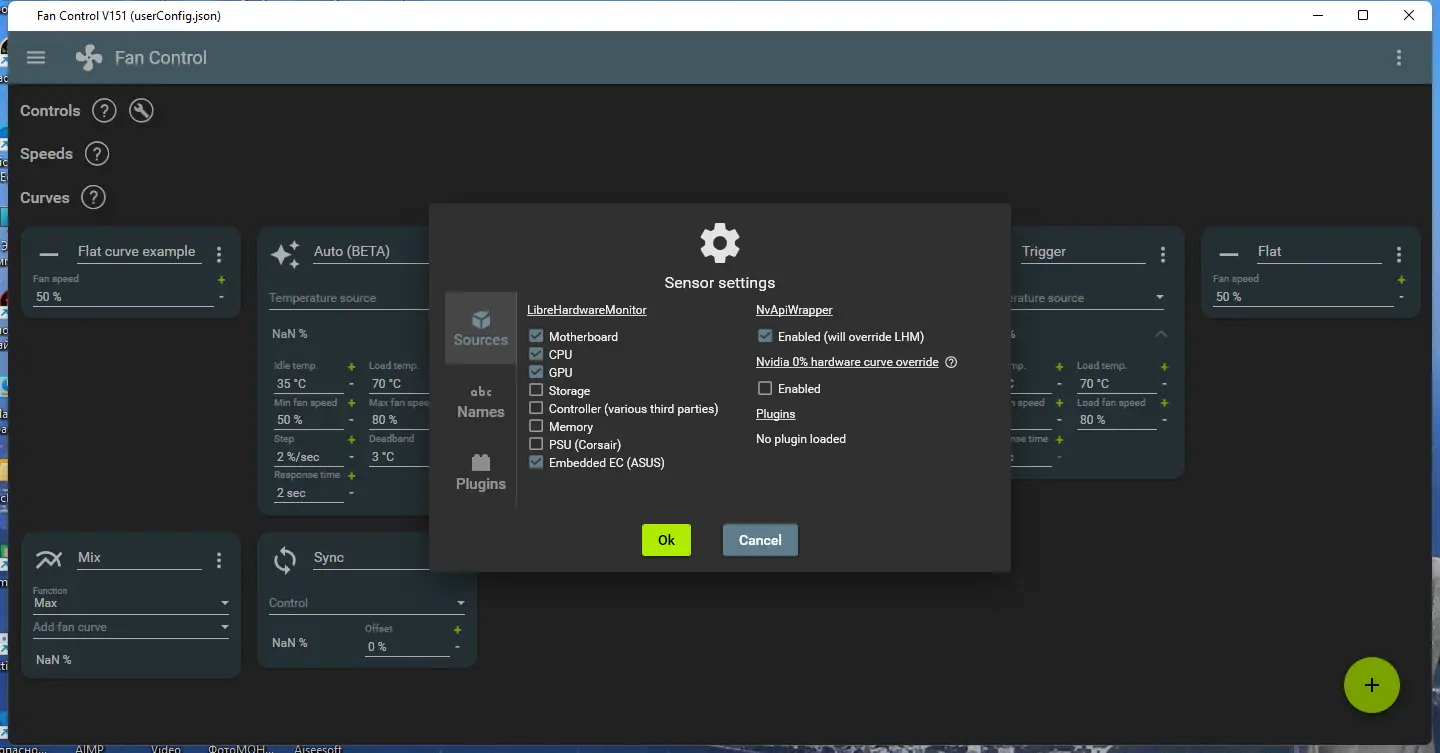The width and height of the screenshot is (1440, 753).
Task: Open help for the Curves section
Action: click(x=93, y=198)
